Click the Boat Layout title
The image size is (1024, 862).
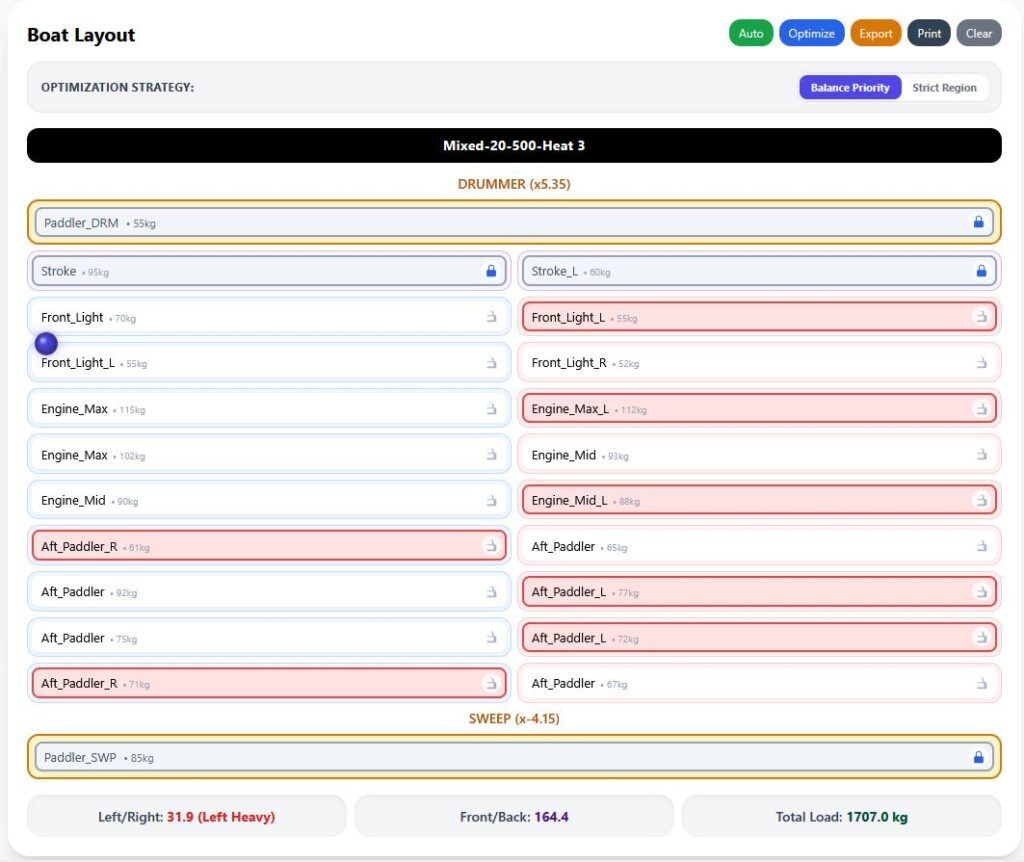click(x=81, y=35)
